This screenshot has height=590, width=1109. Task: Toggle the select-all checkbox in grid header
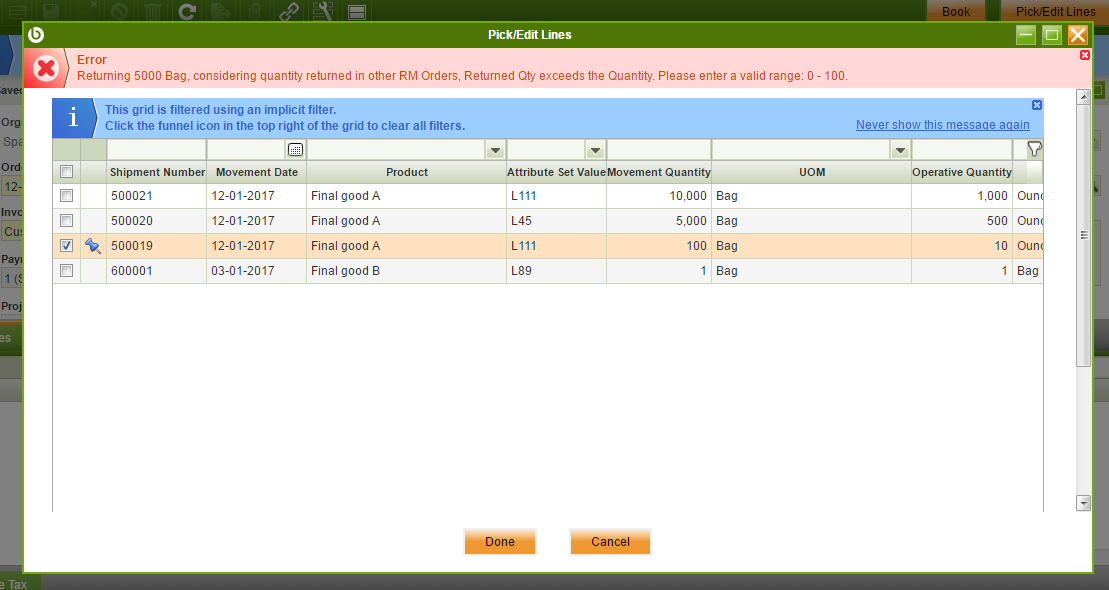click(66, 172)
